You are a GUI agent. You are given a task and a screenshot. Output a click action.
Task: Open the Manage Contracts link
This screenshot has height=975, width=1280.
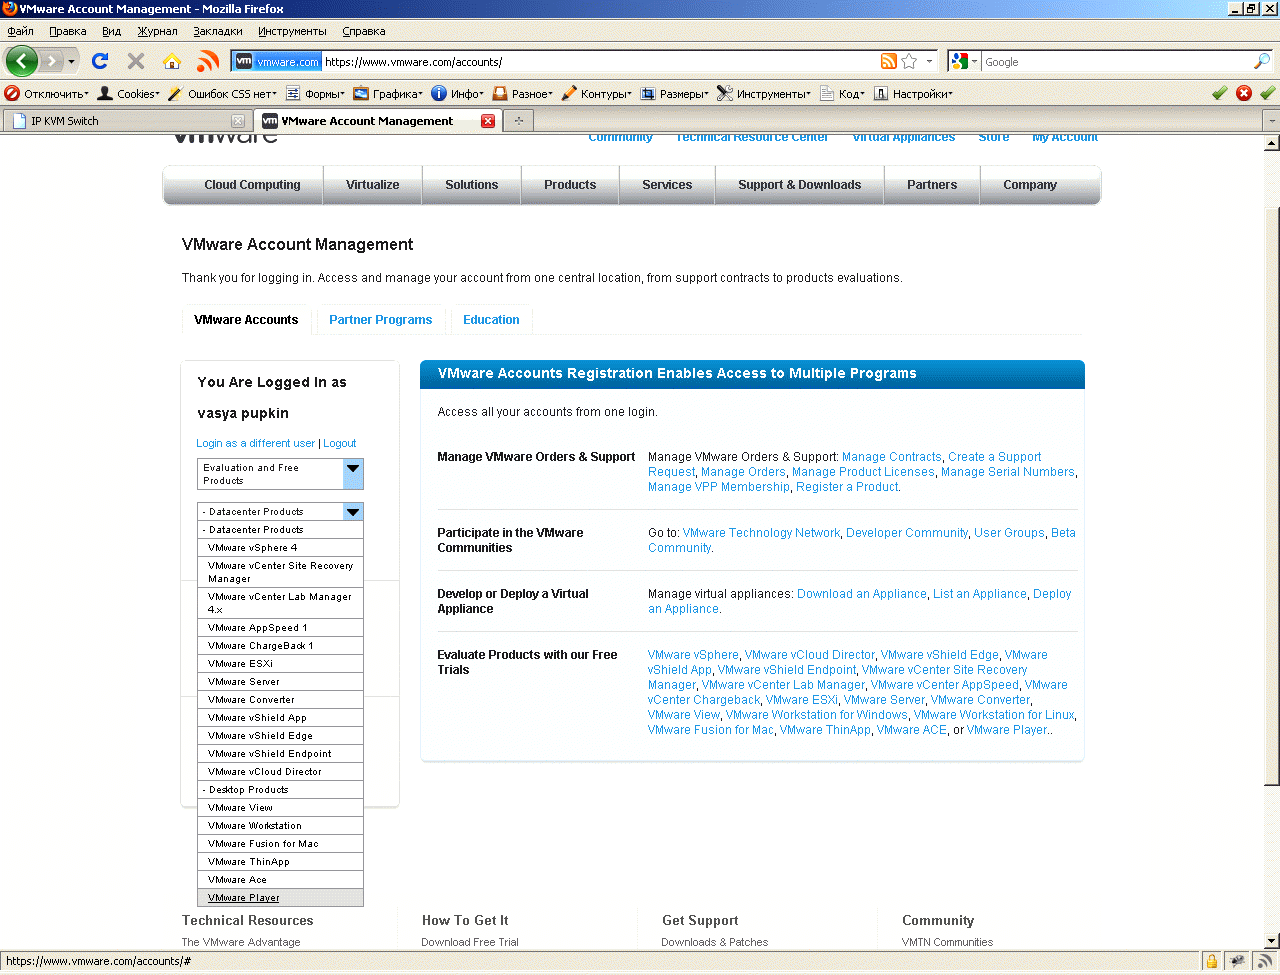pyautogui.click(x=892, y=457)
